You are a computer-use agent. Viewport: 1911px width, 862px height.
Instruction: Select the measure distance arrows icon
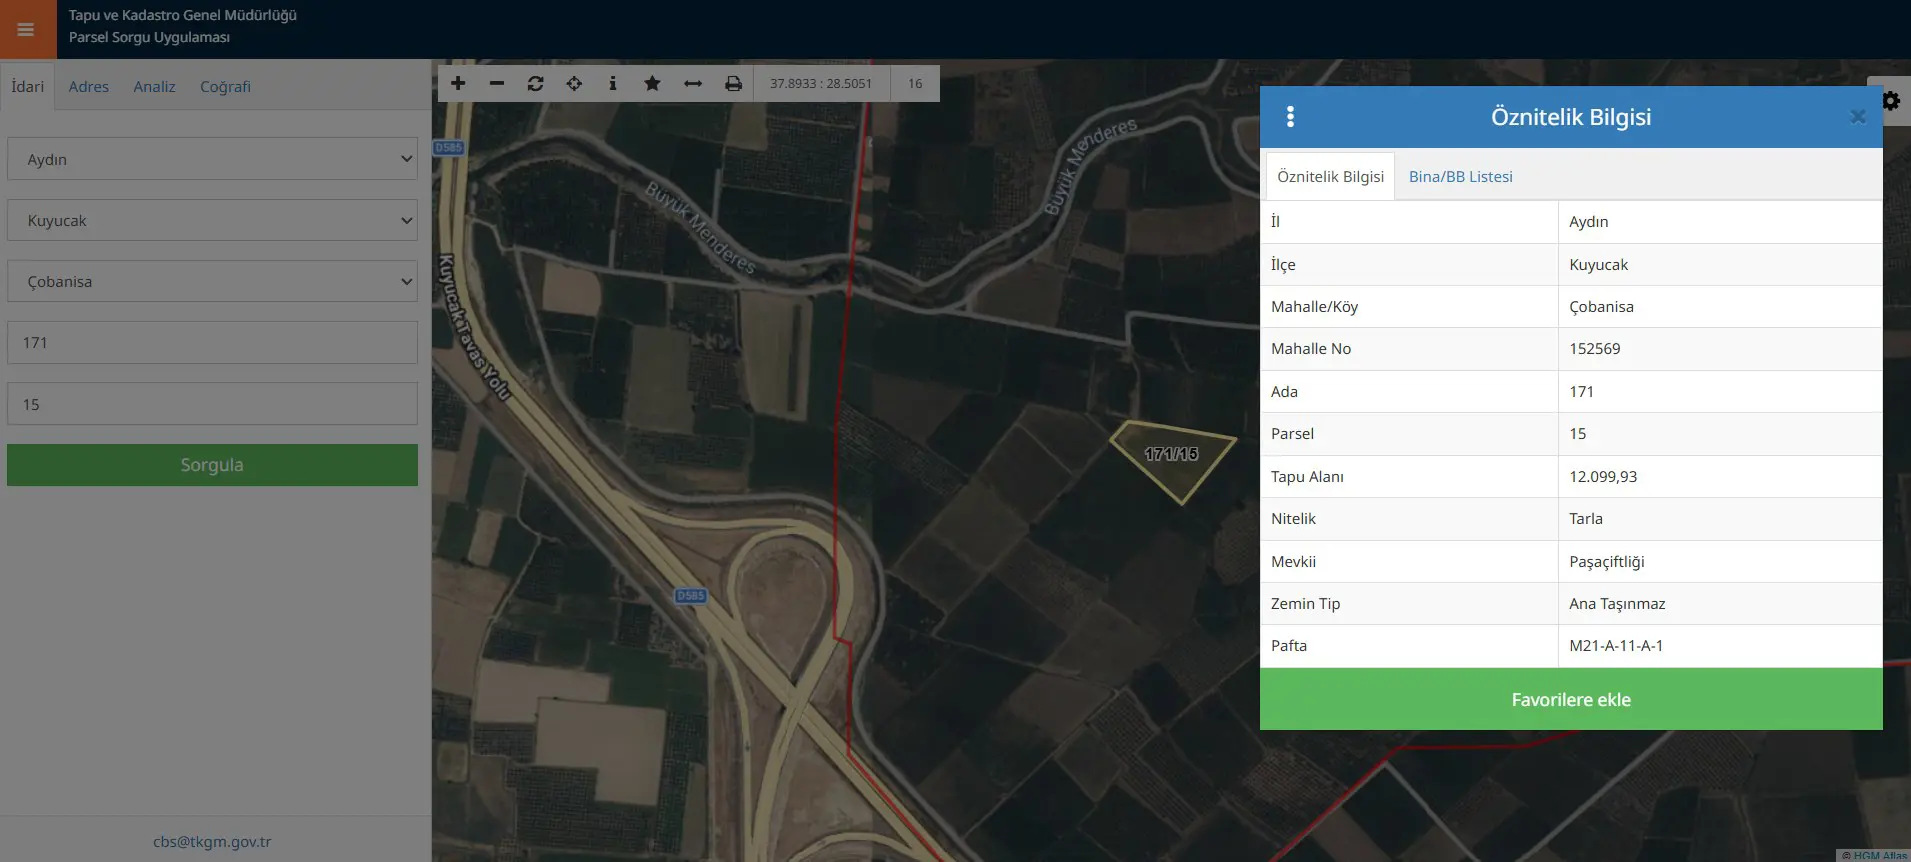(692, 84)
